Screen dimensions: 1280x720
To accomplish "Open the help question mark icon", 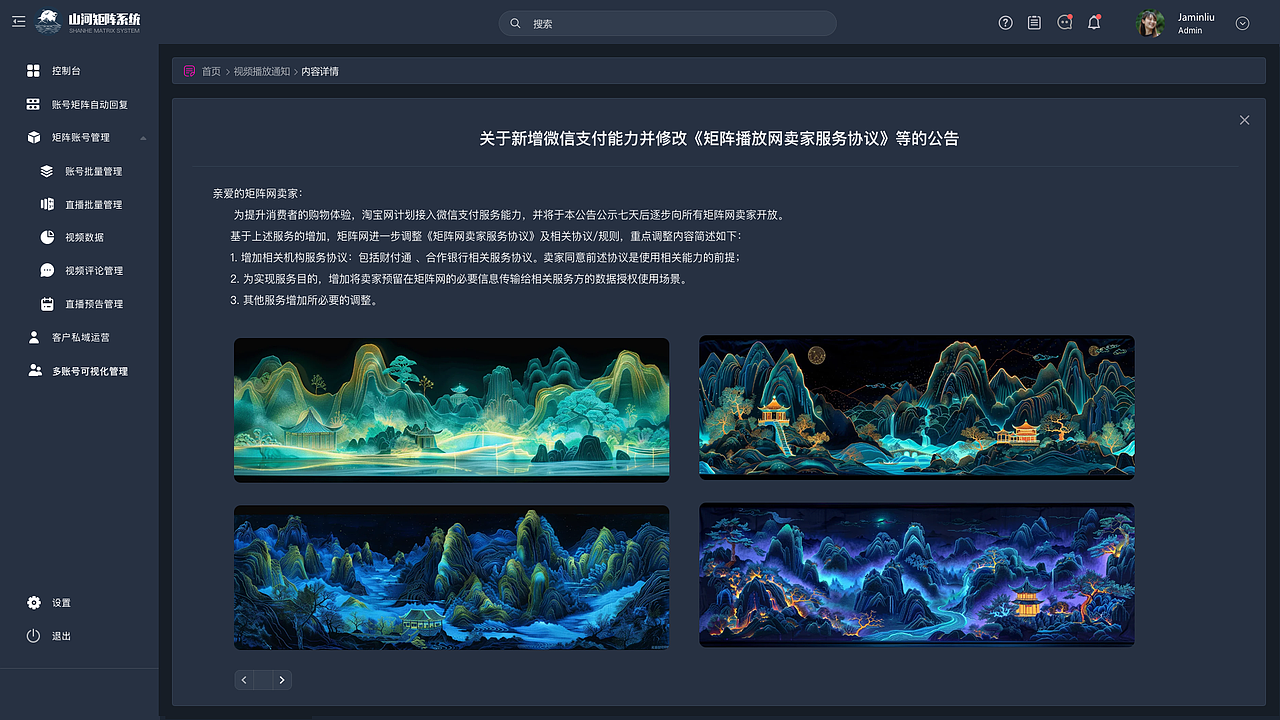I will pyautogui.click(x=1006, y=23).
